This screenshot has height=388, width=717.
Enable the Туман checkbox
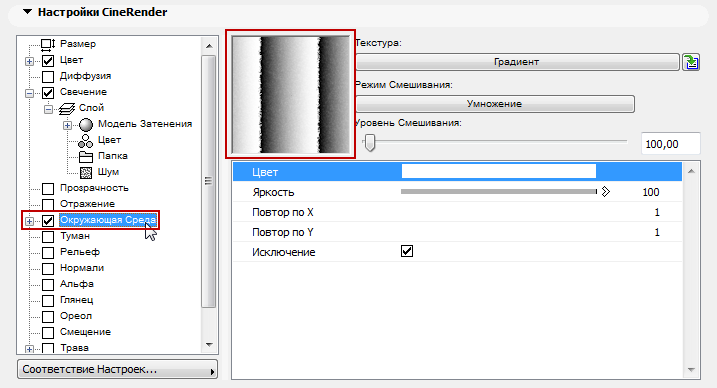pos(48,237)
